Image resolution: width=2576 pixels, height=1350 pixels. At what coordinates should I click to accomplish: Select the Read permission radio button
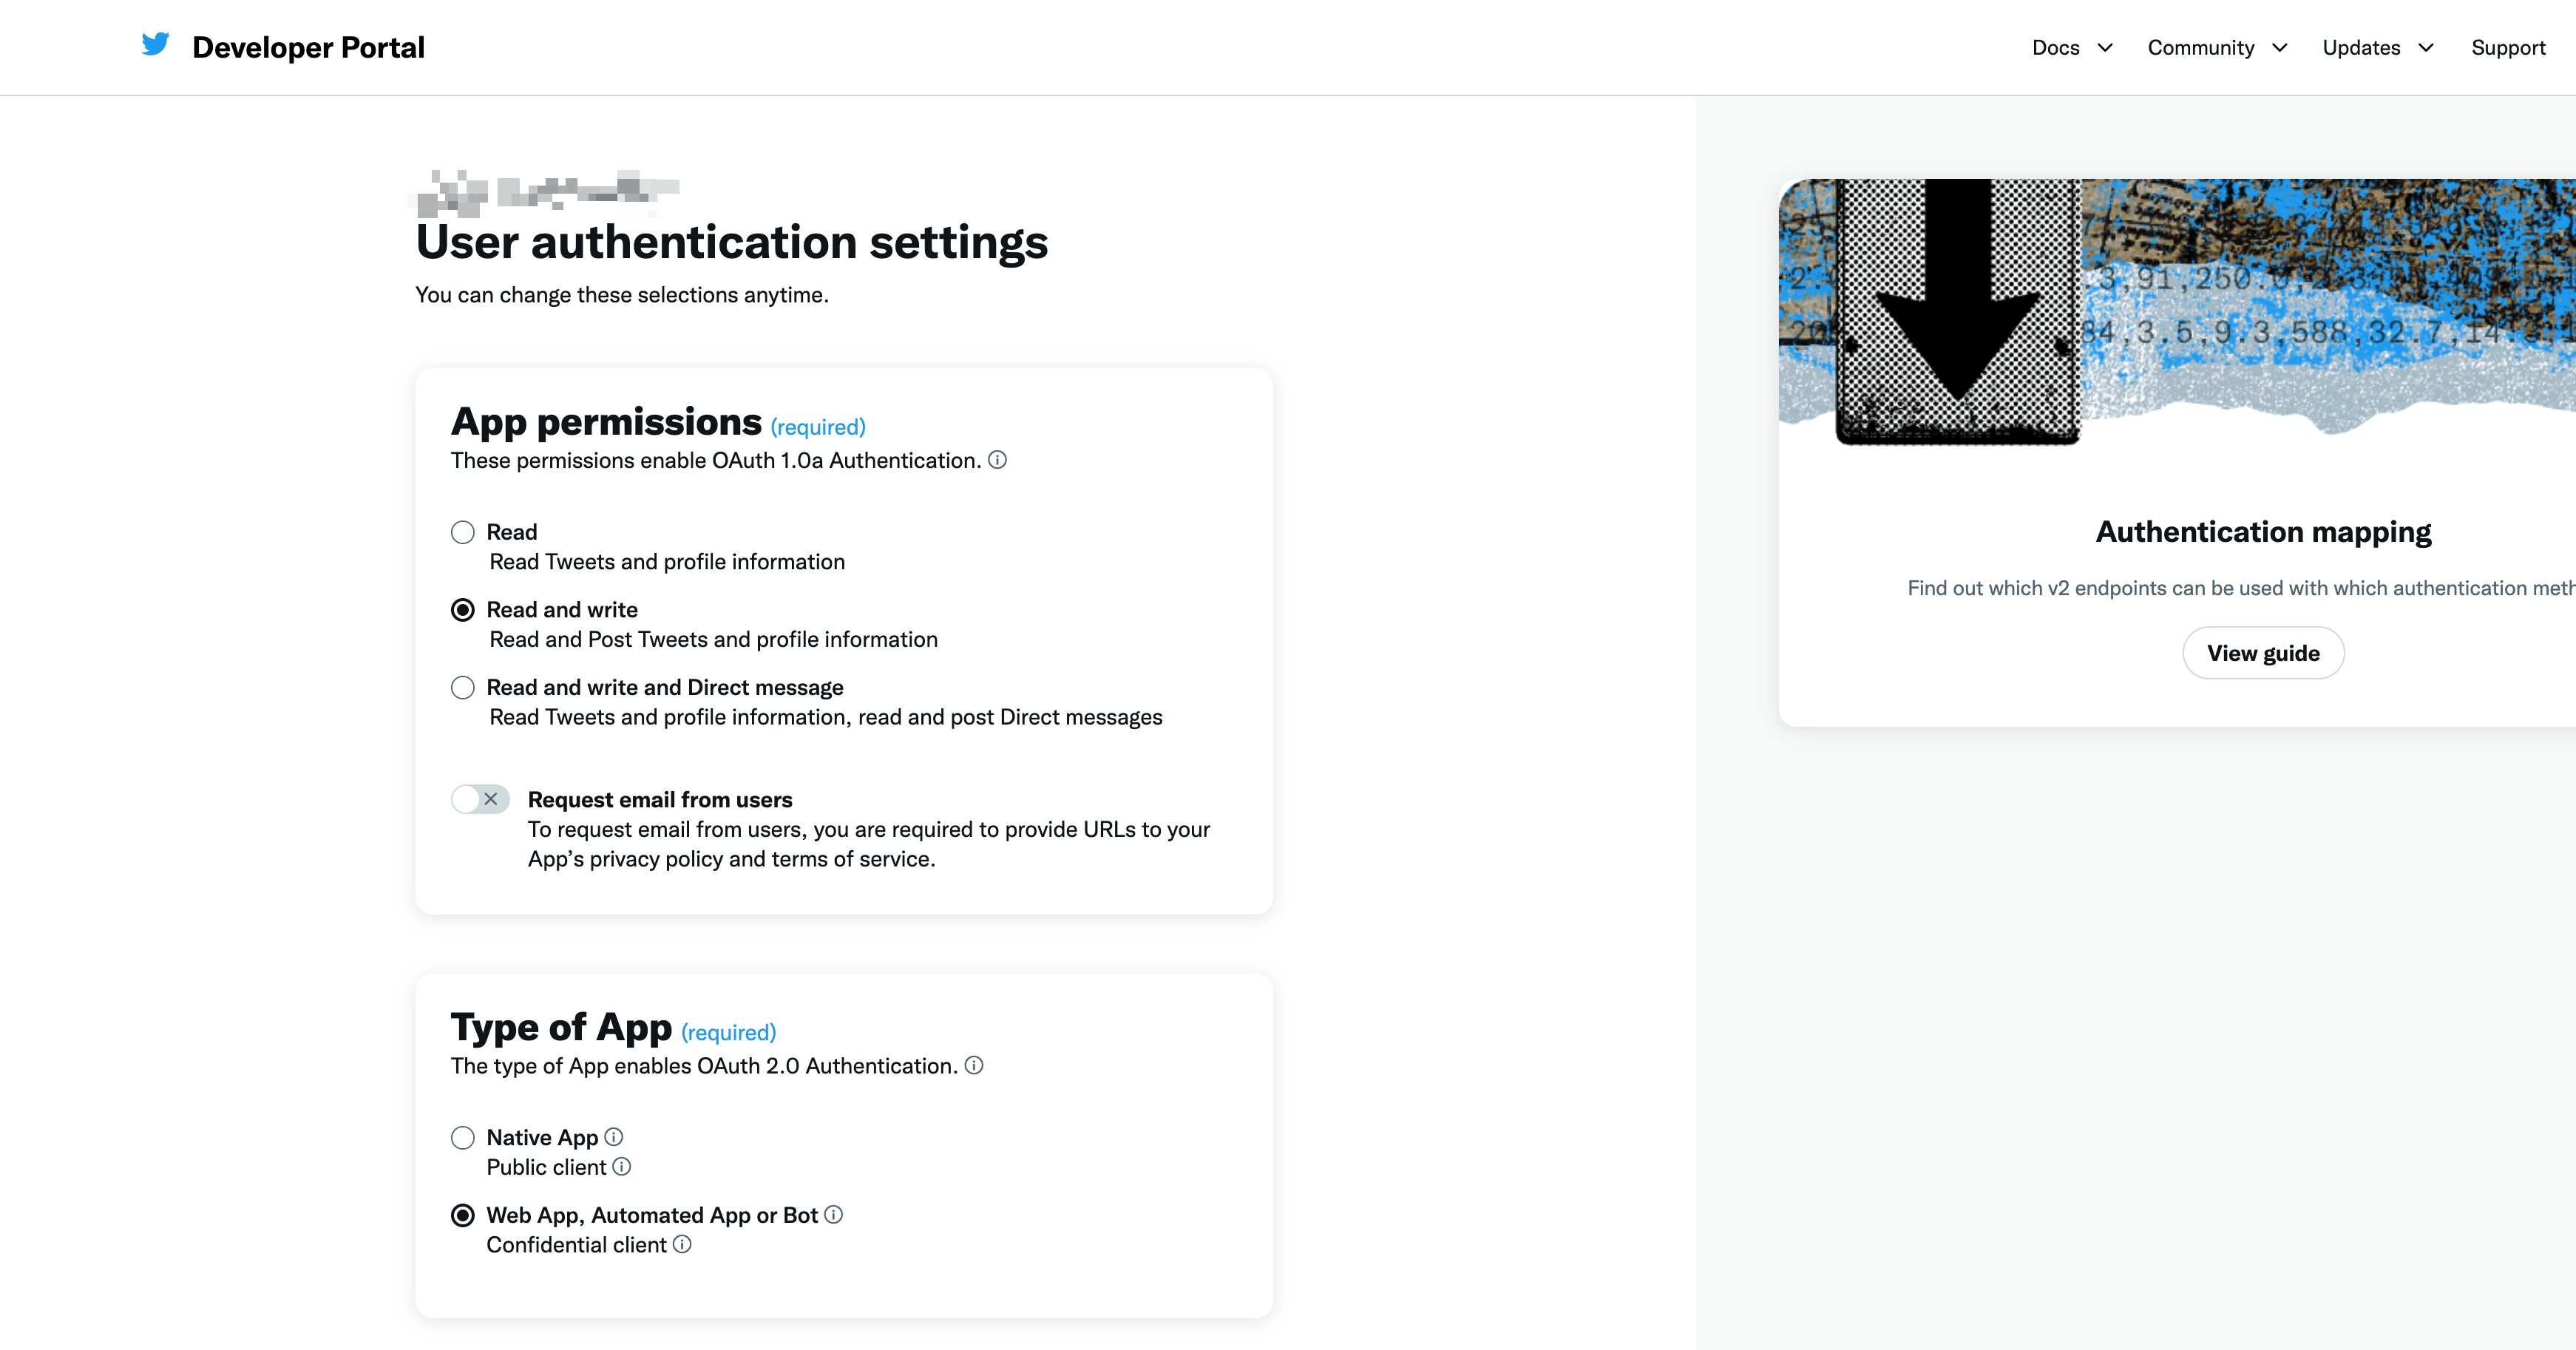coord(463,532)
